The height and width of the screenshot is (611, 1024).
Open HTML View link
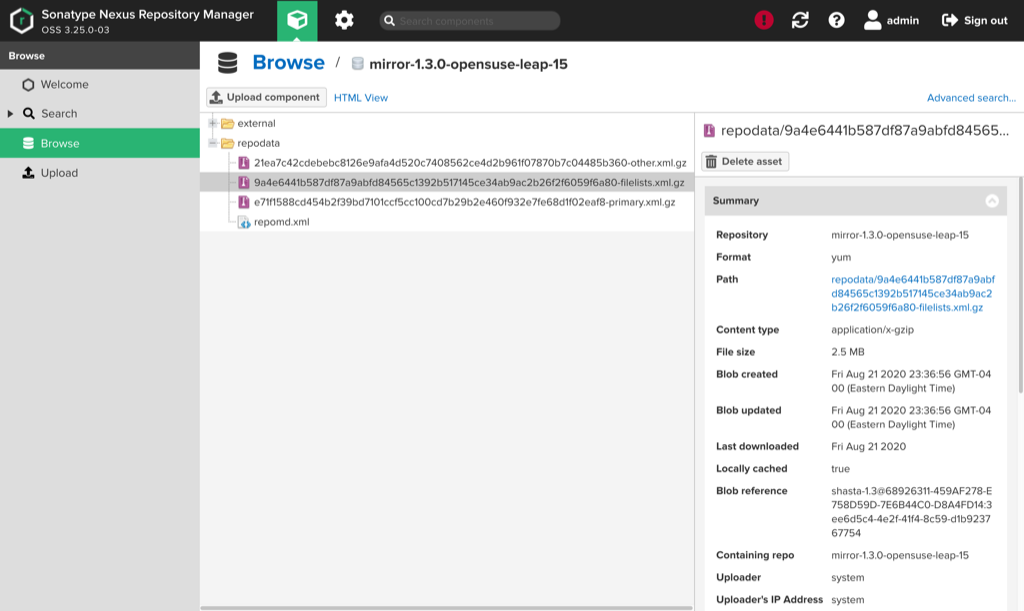pos(360,97)
